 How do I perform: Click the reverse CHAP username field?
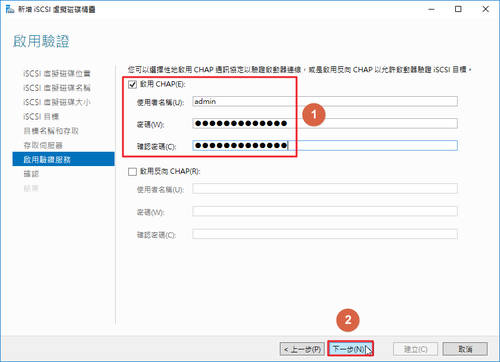325,189
